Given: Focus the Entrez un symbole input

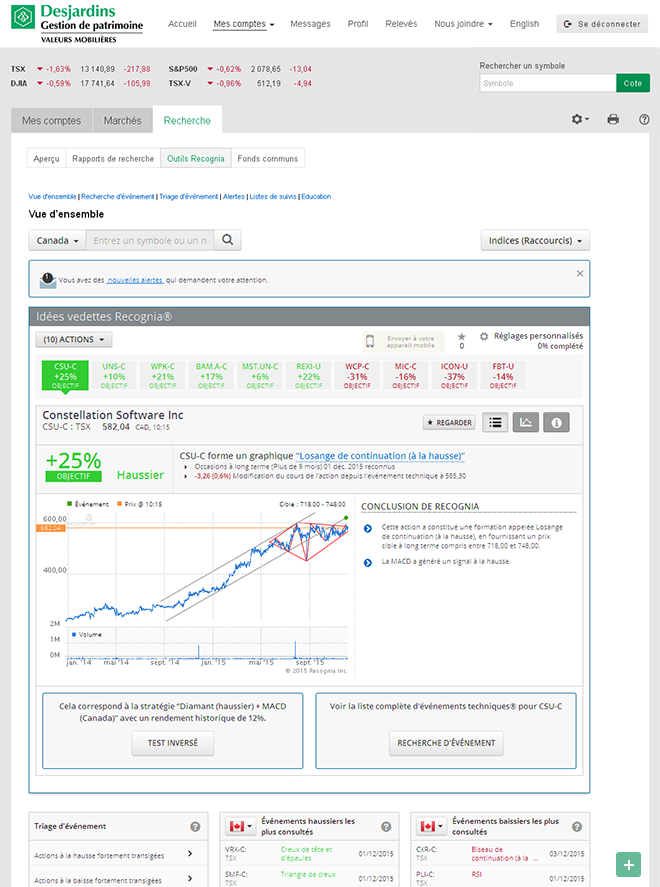Looking at the screenshot, I should coord(150,240).
